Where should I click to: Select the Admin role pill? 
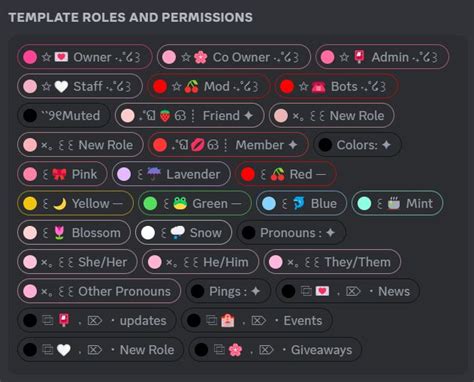pos(382,57)
